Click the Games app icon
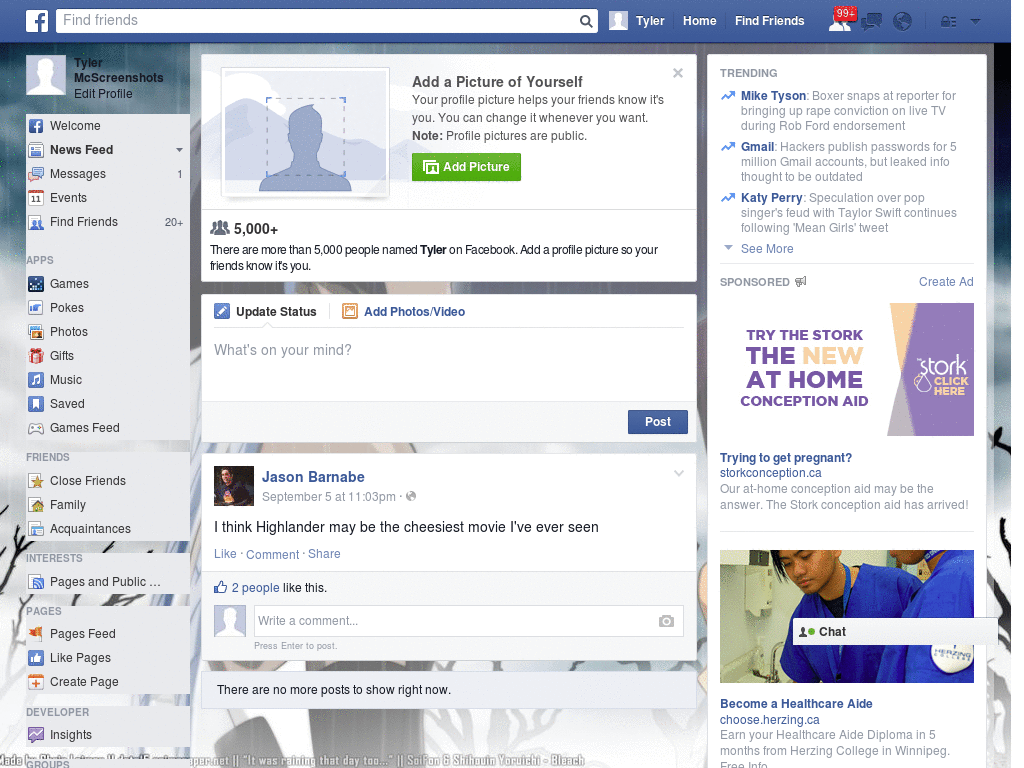Image resolution: width=1024 pixels, height=768 pixels. pyautogui.click(x=36, y=284)
